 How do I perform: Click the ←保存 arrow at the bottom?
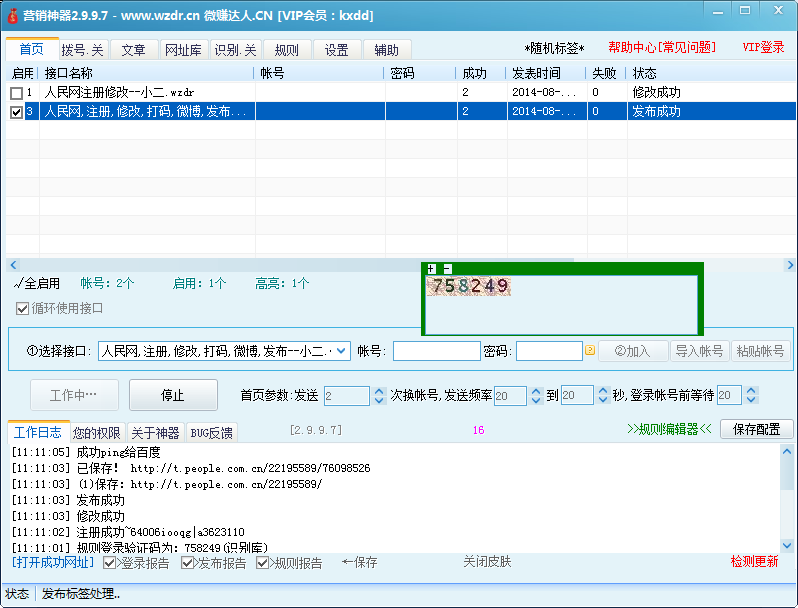(359, 562)
